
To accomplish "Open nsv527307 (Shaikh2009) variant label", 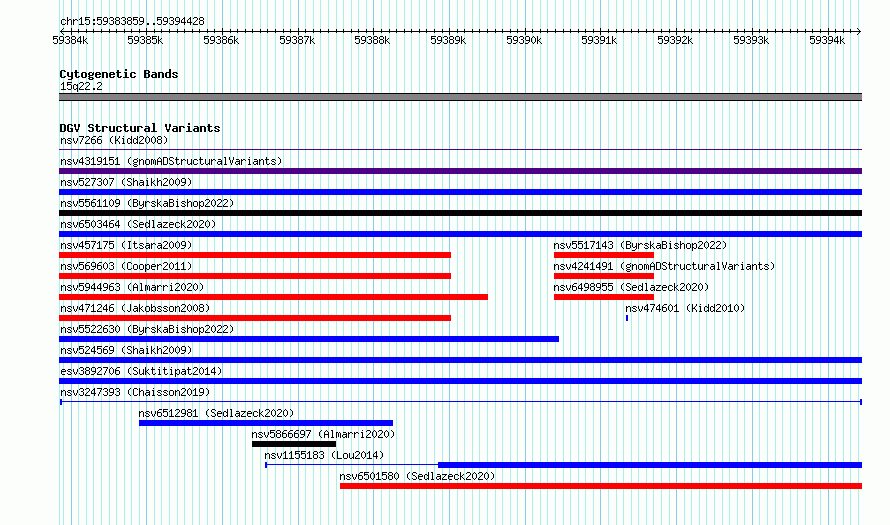I will 126,182.
